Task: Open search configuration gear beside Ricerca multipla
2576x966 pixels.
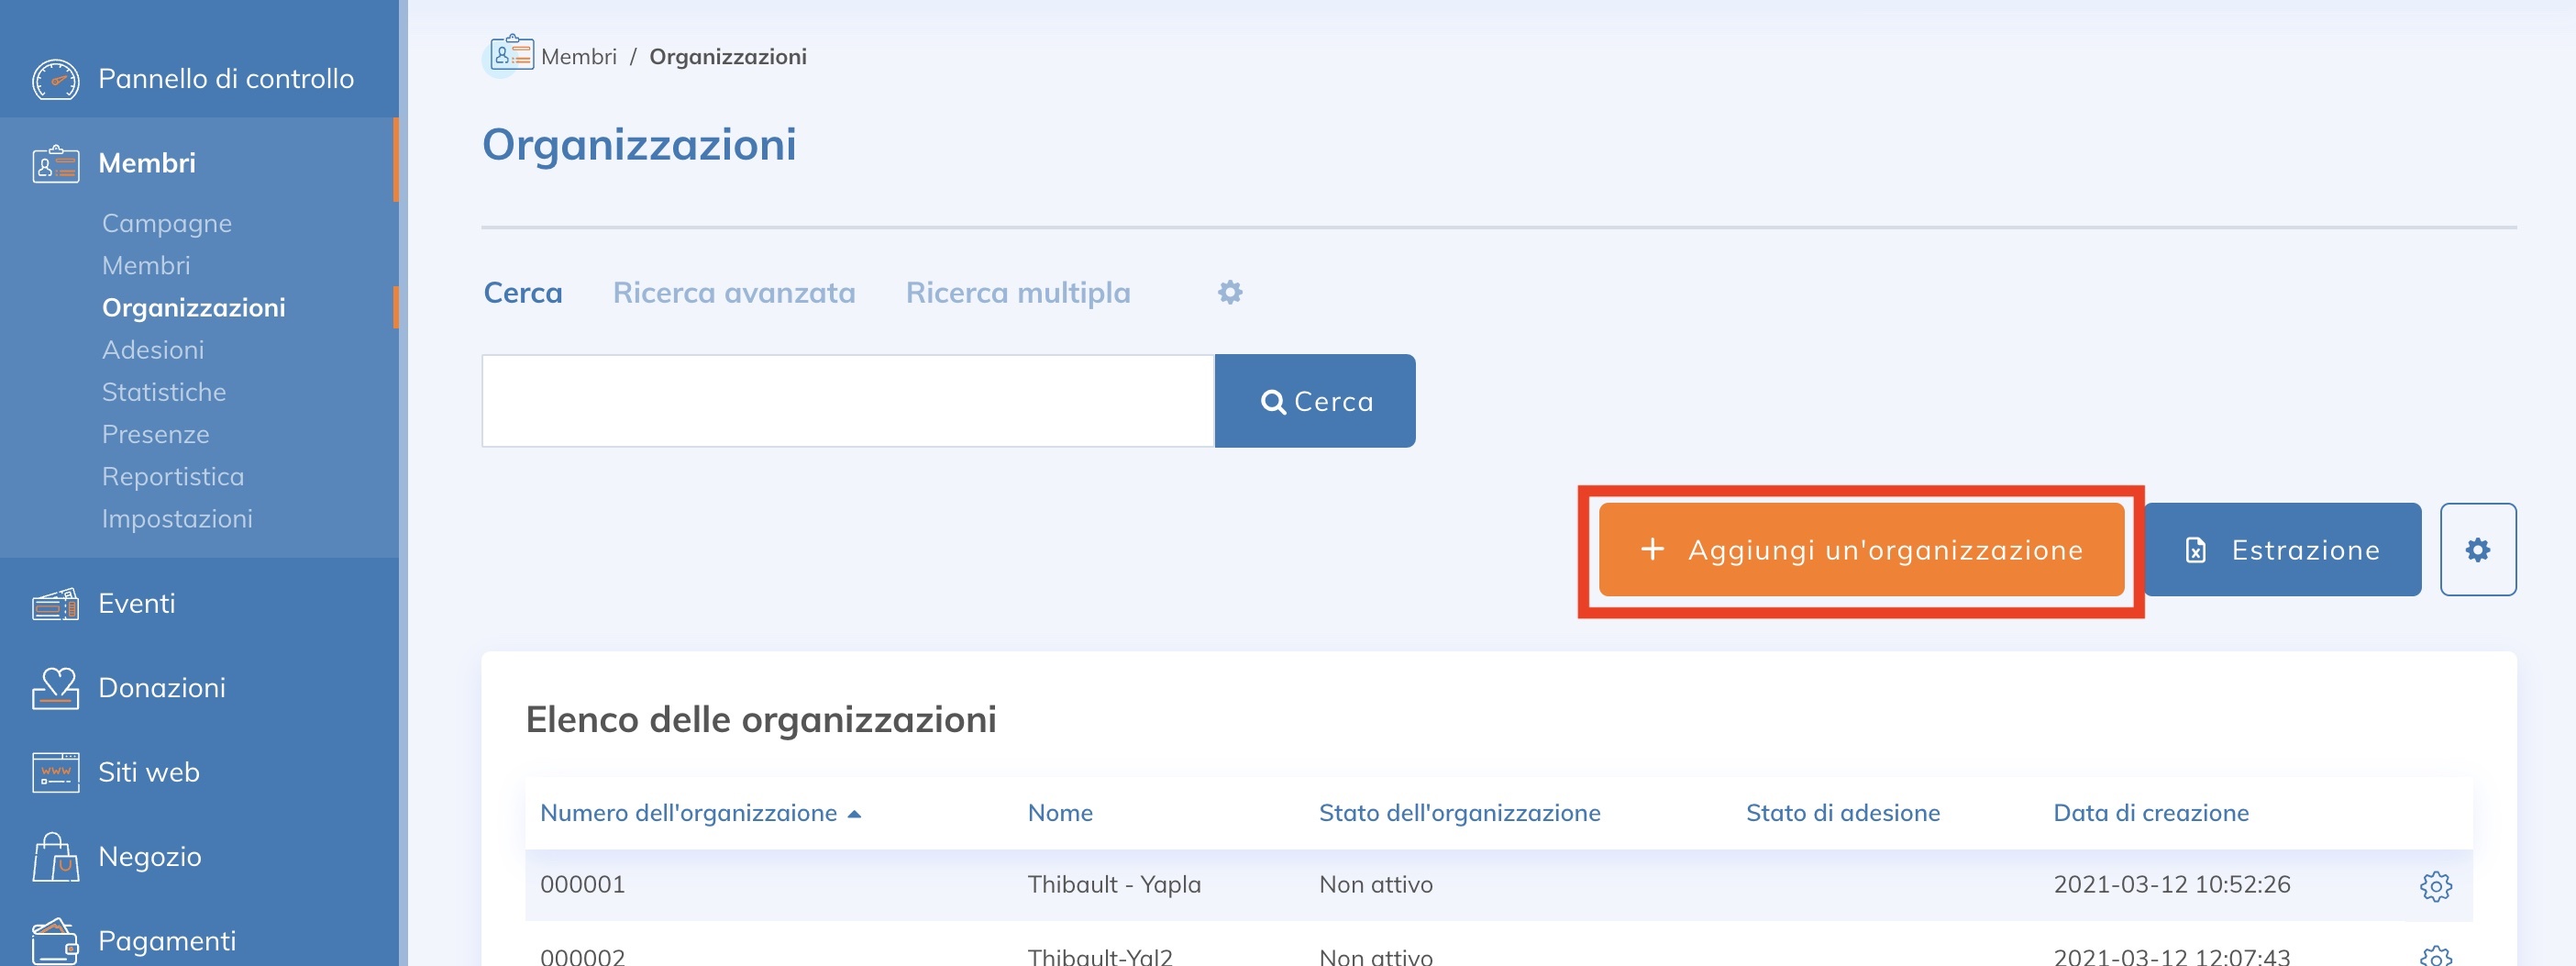Action: pyautogui.click(x=1229, y=292)
